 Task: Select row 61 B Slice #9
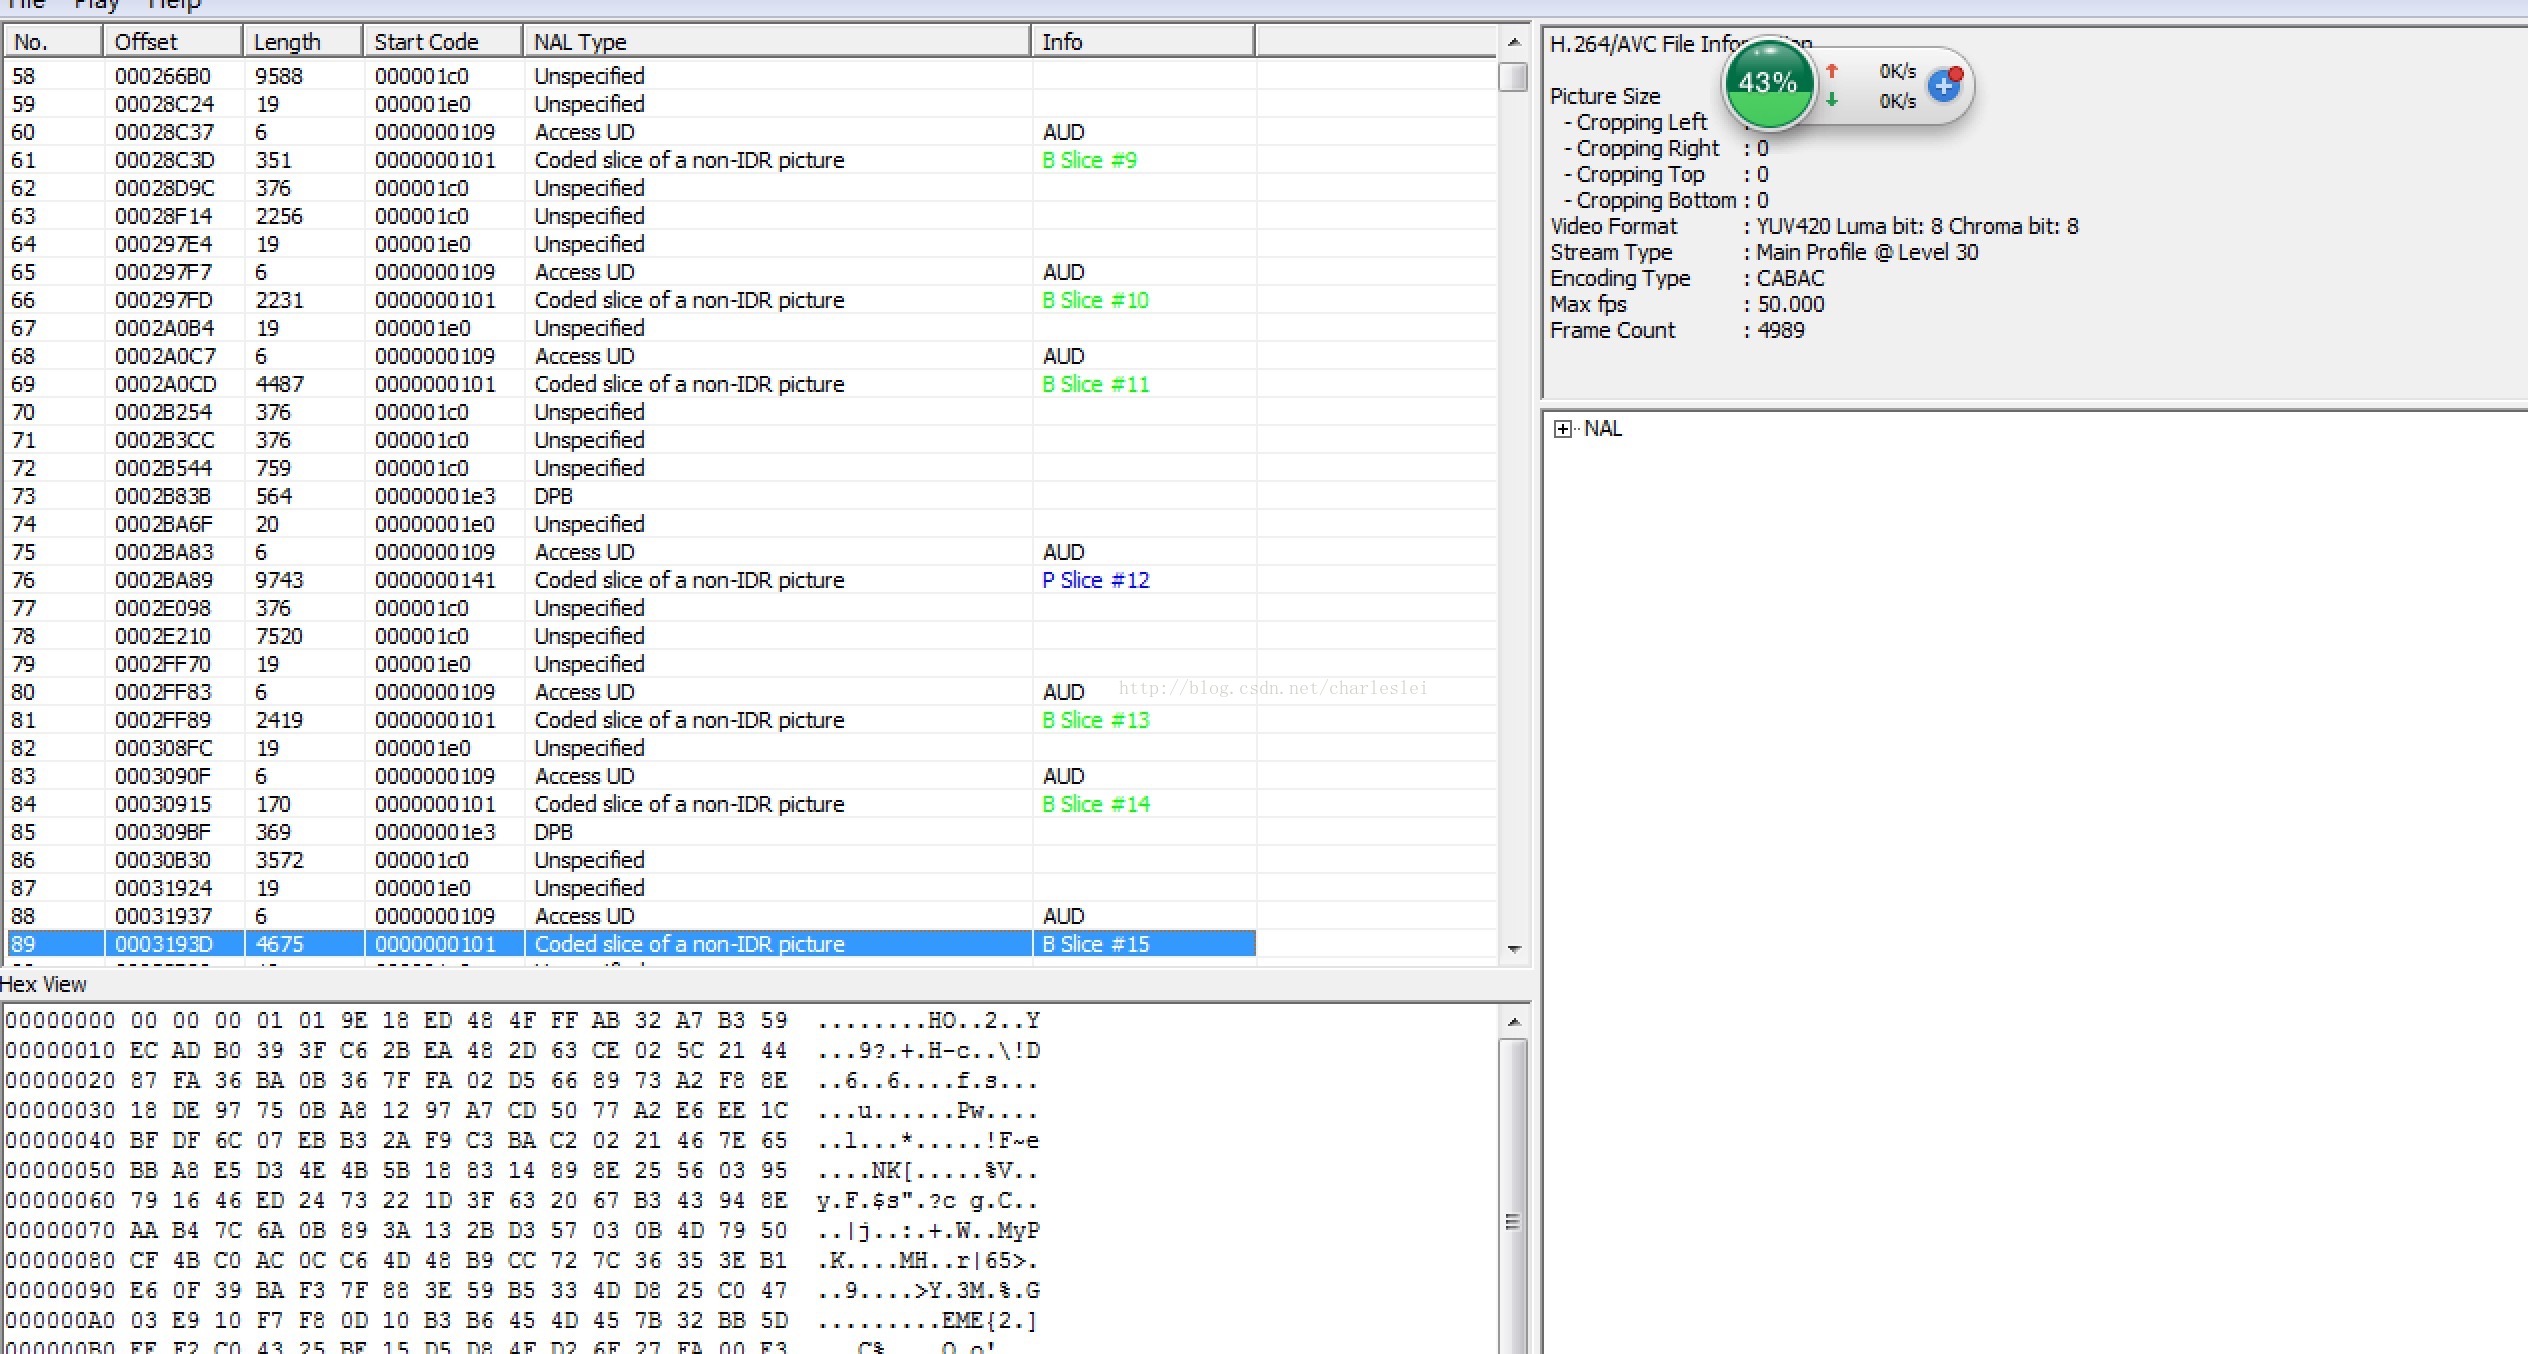tap(631, 160)
